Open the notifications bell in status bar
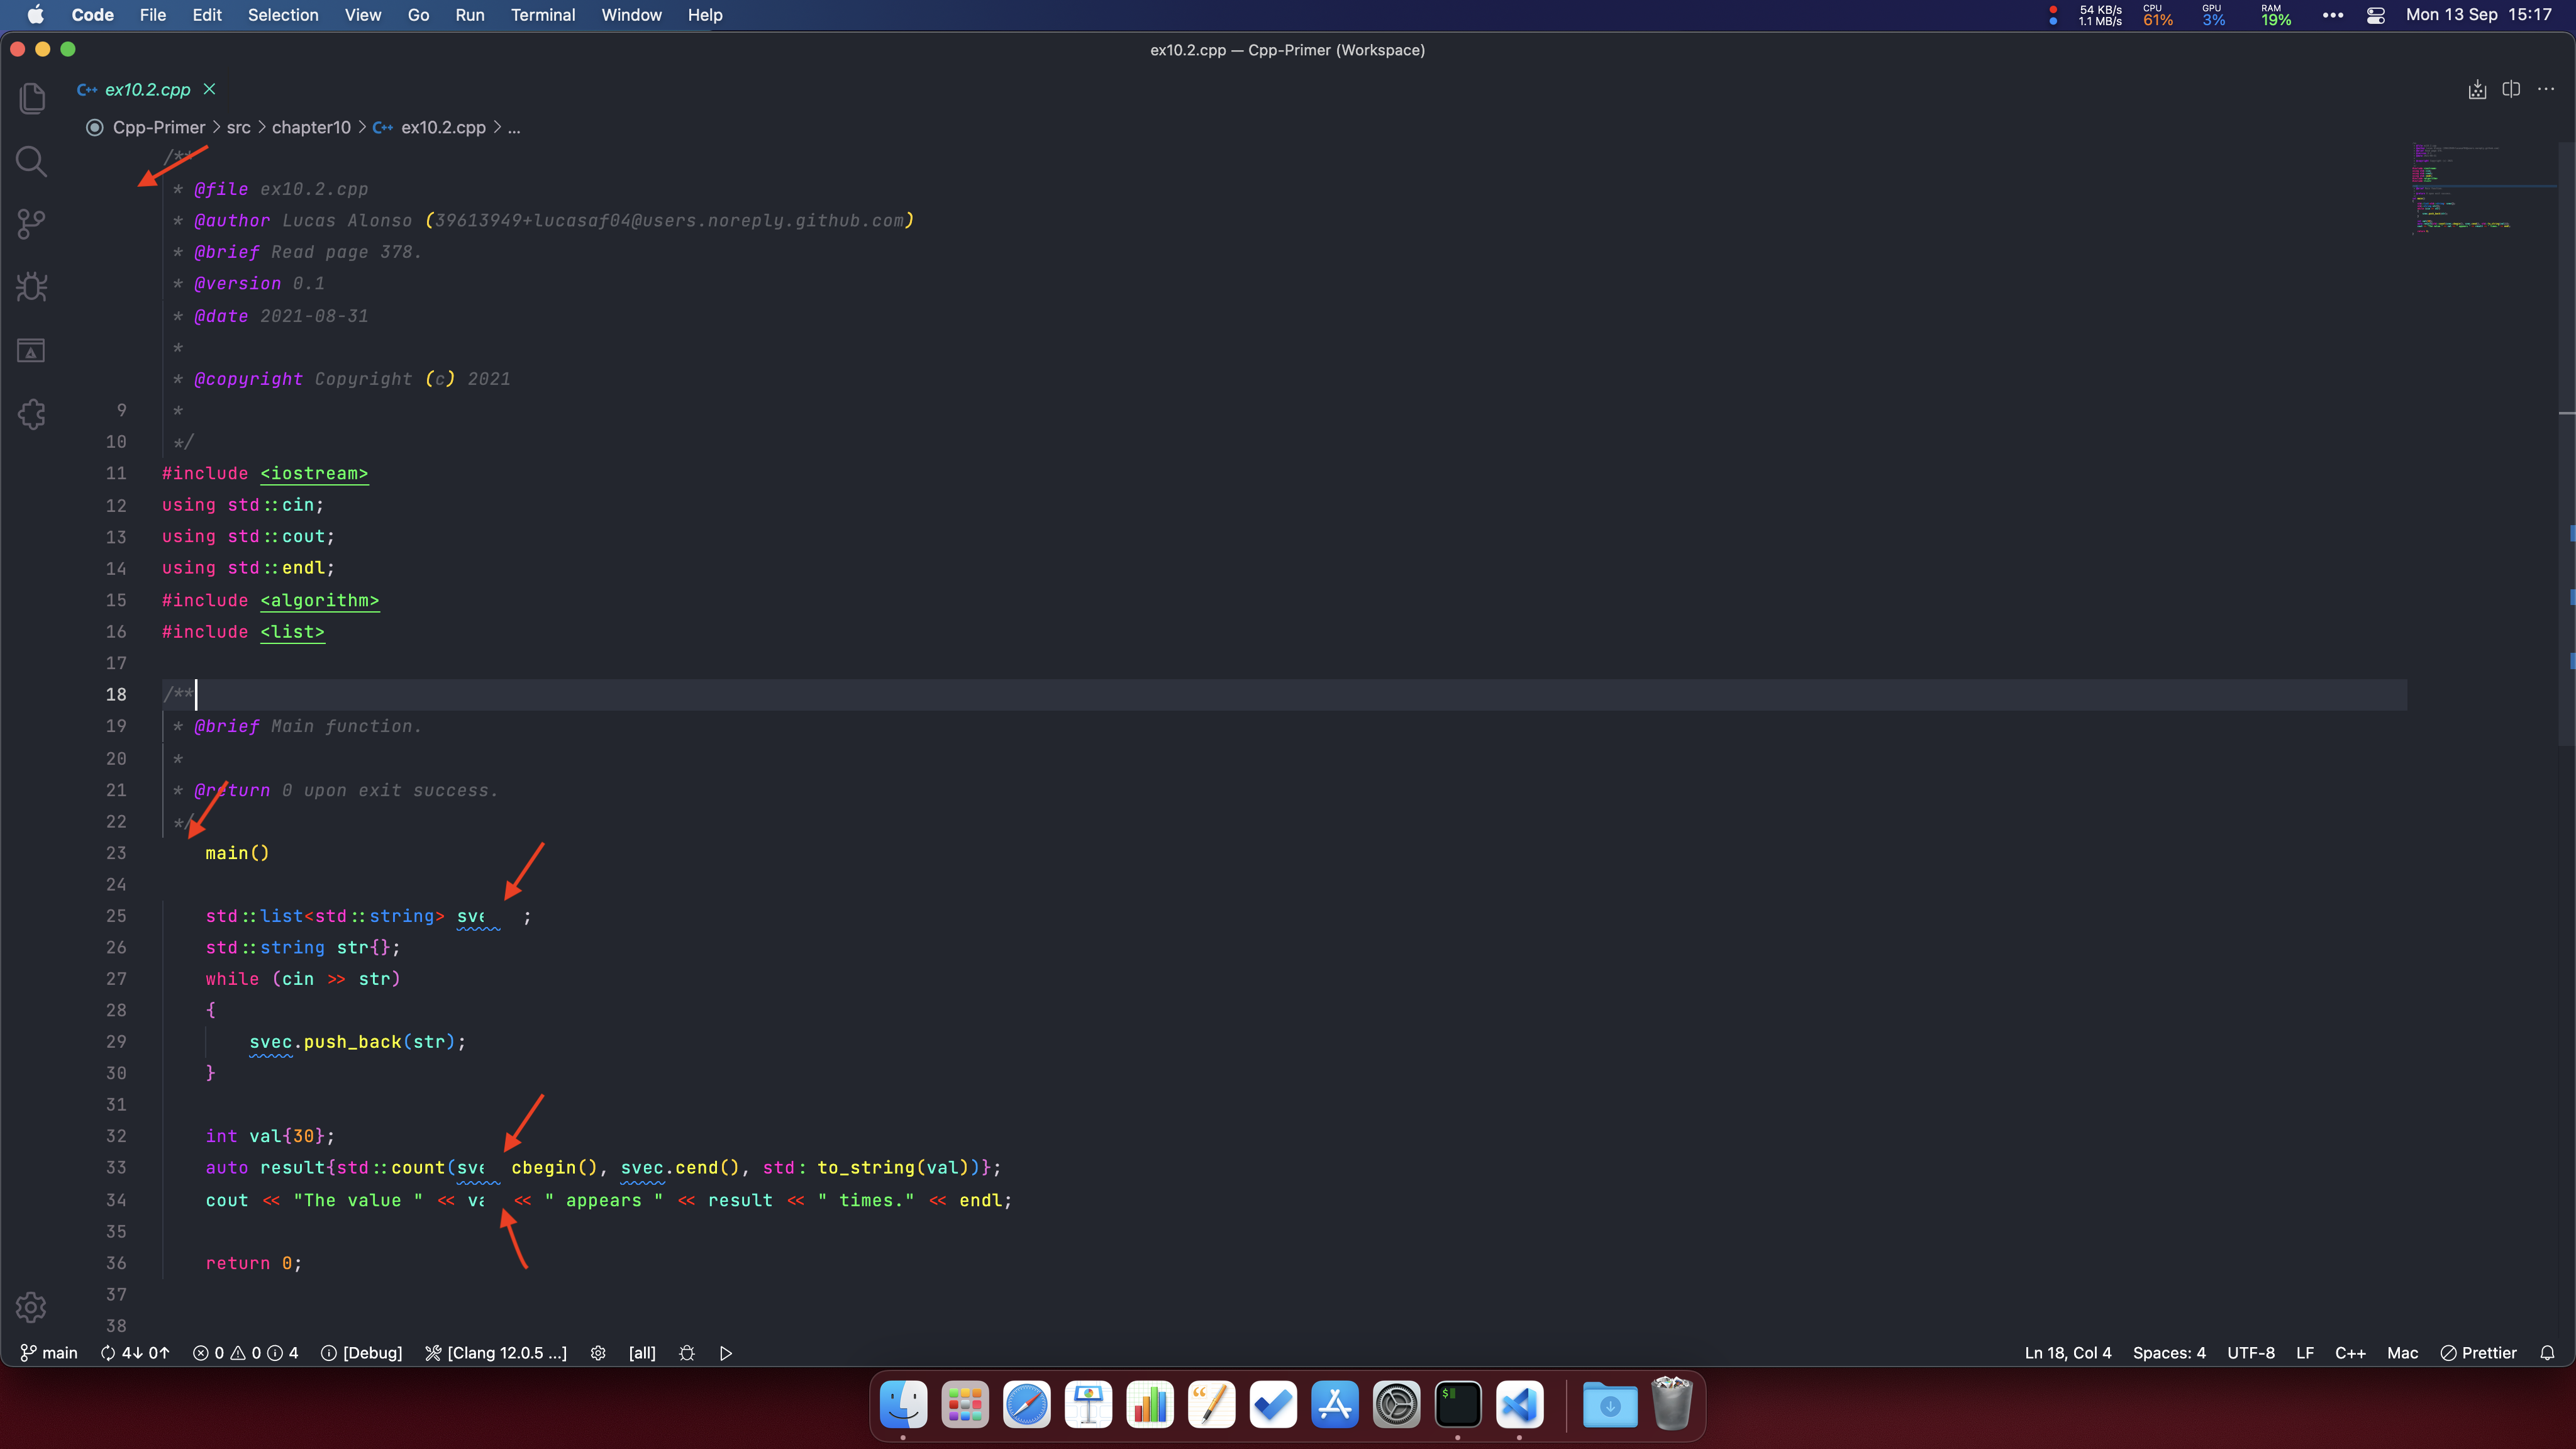 coord(2547,1353)
